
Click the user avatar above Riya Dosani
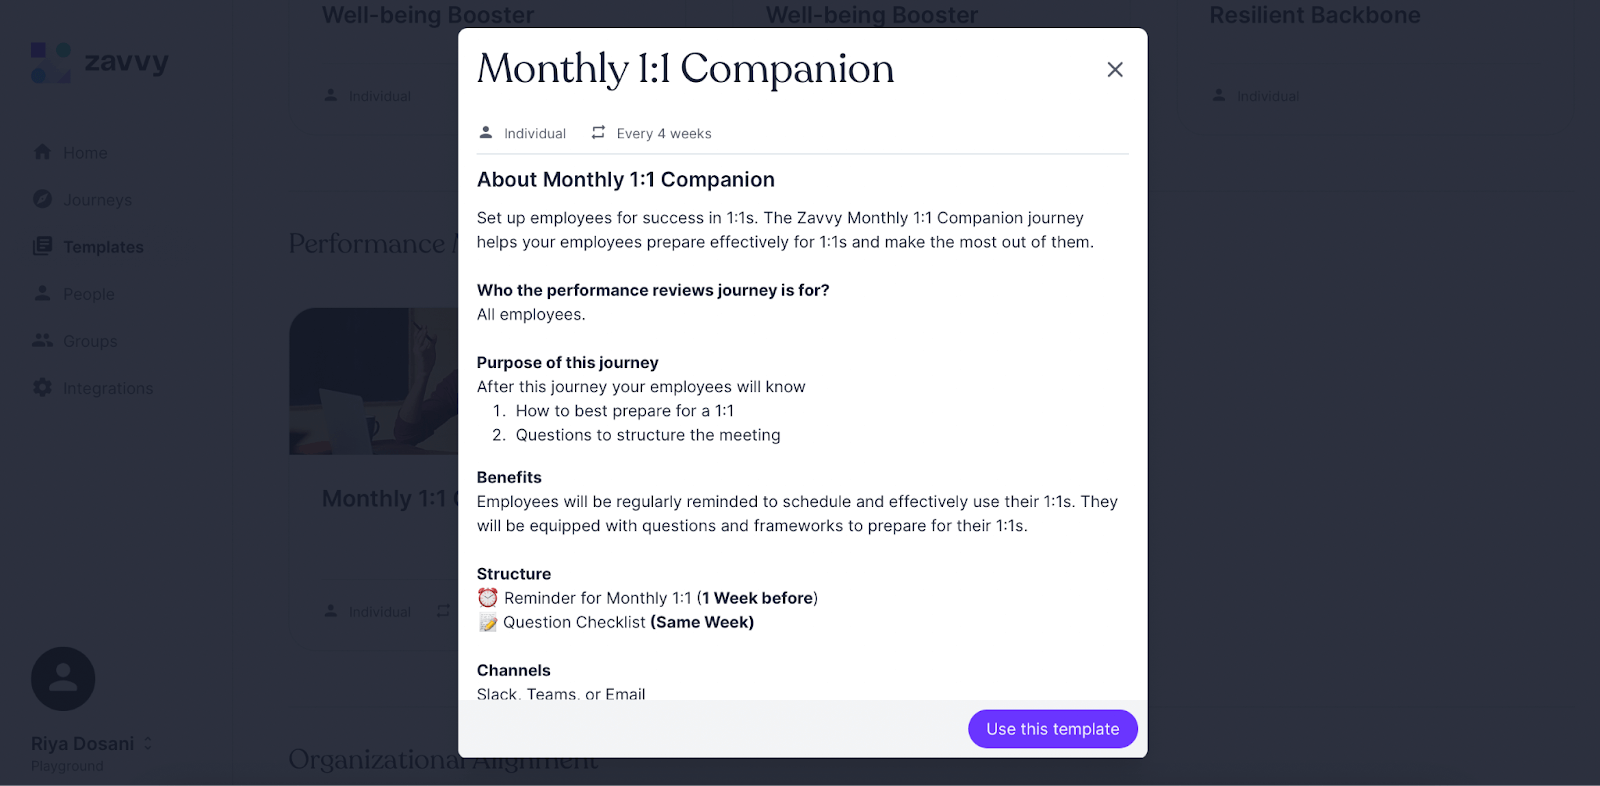click(63, 678)
